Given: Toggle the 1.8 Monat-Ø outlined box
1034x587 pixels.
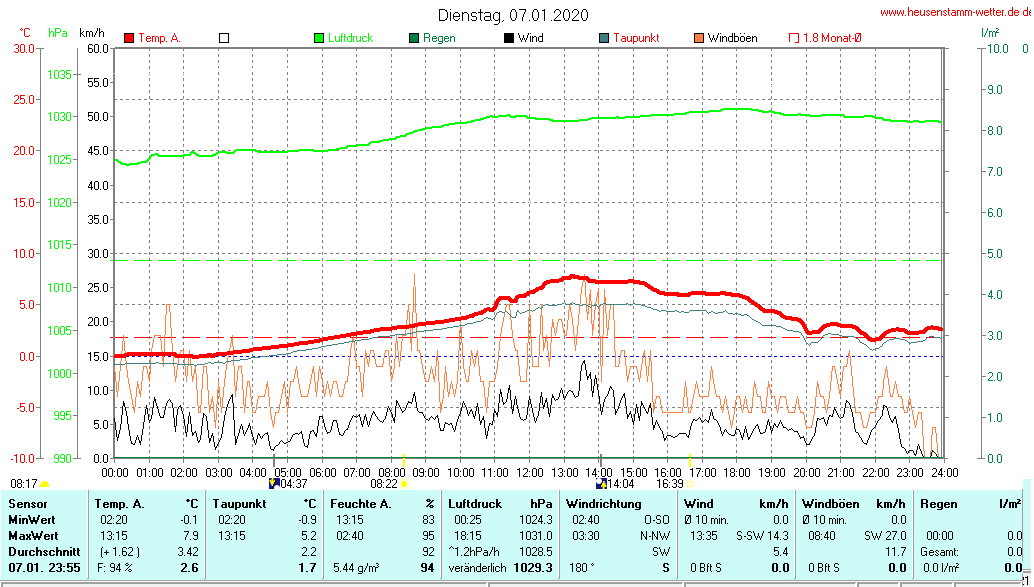Looking at the screenshot, I should (x=794, y=38).
